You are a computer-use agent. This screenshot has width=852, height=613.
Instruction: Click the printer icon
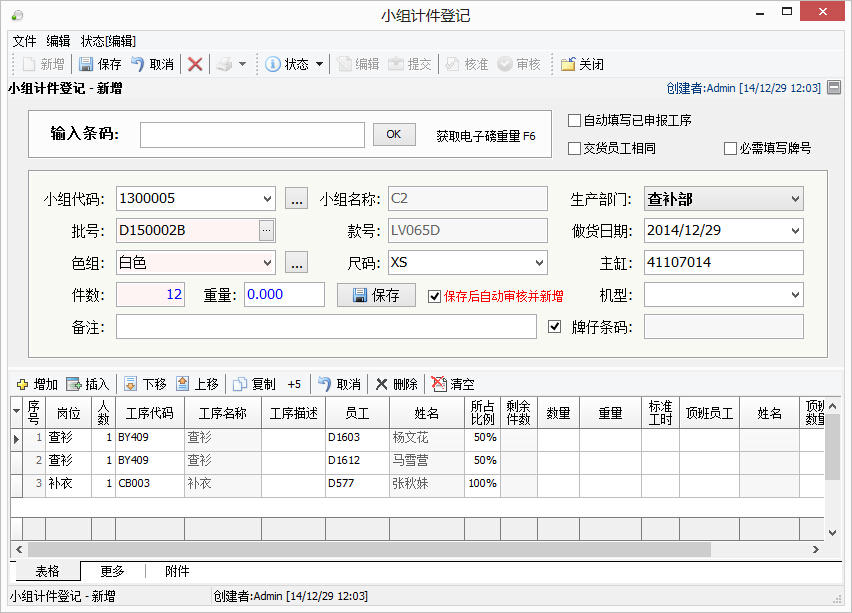[x=224, y=64]
